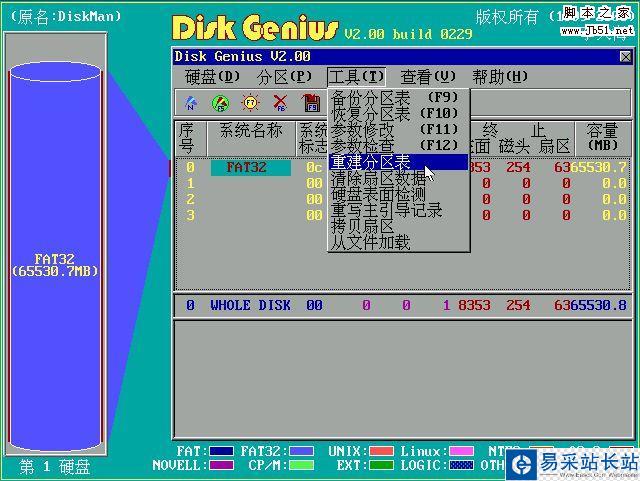Choose 拷贝扇区 from tools menu

[x=398, y=226]
